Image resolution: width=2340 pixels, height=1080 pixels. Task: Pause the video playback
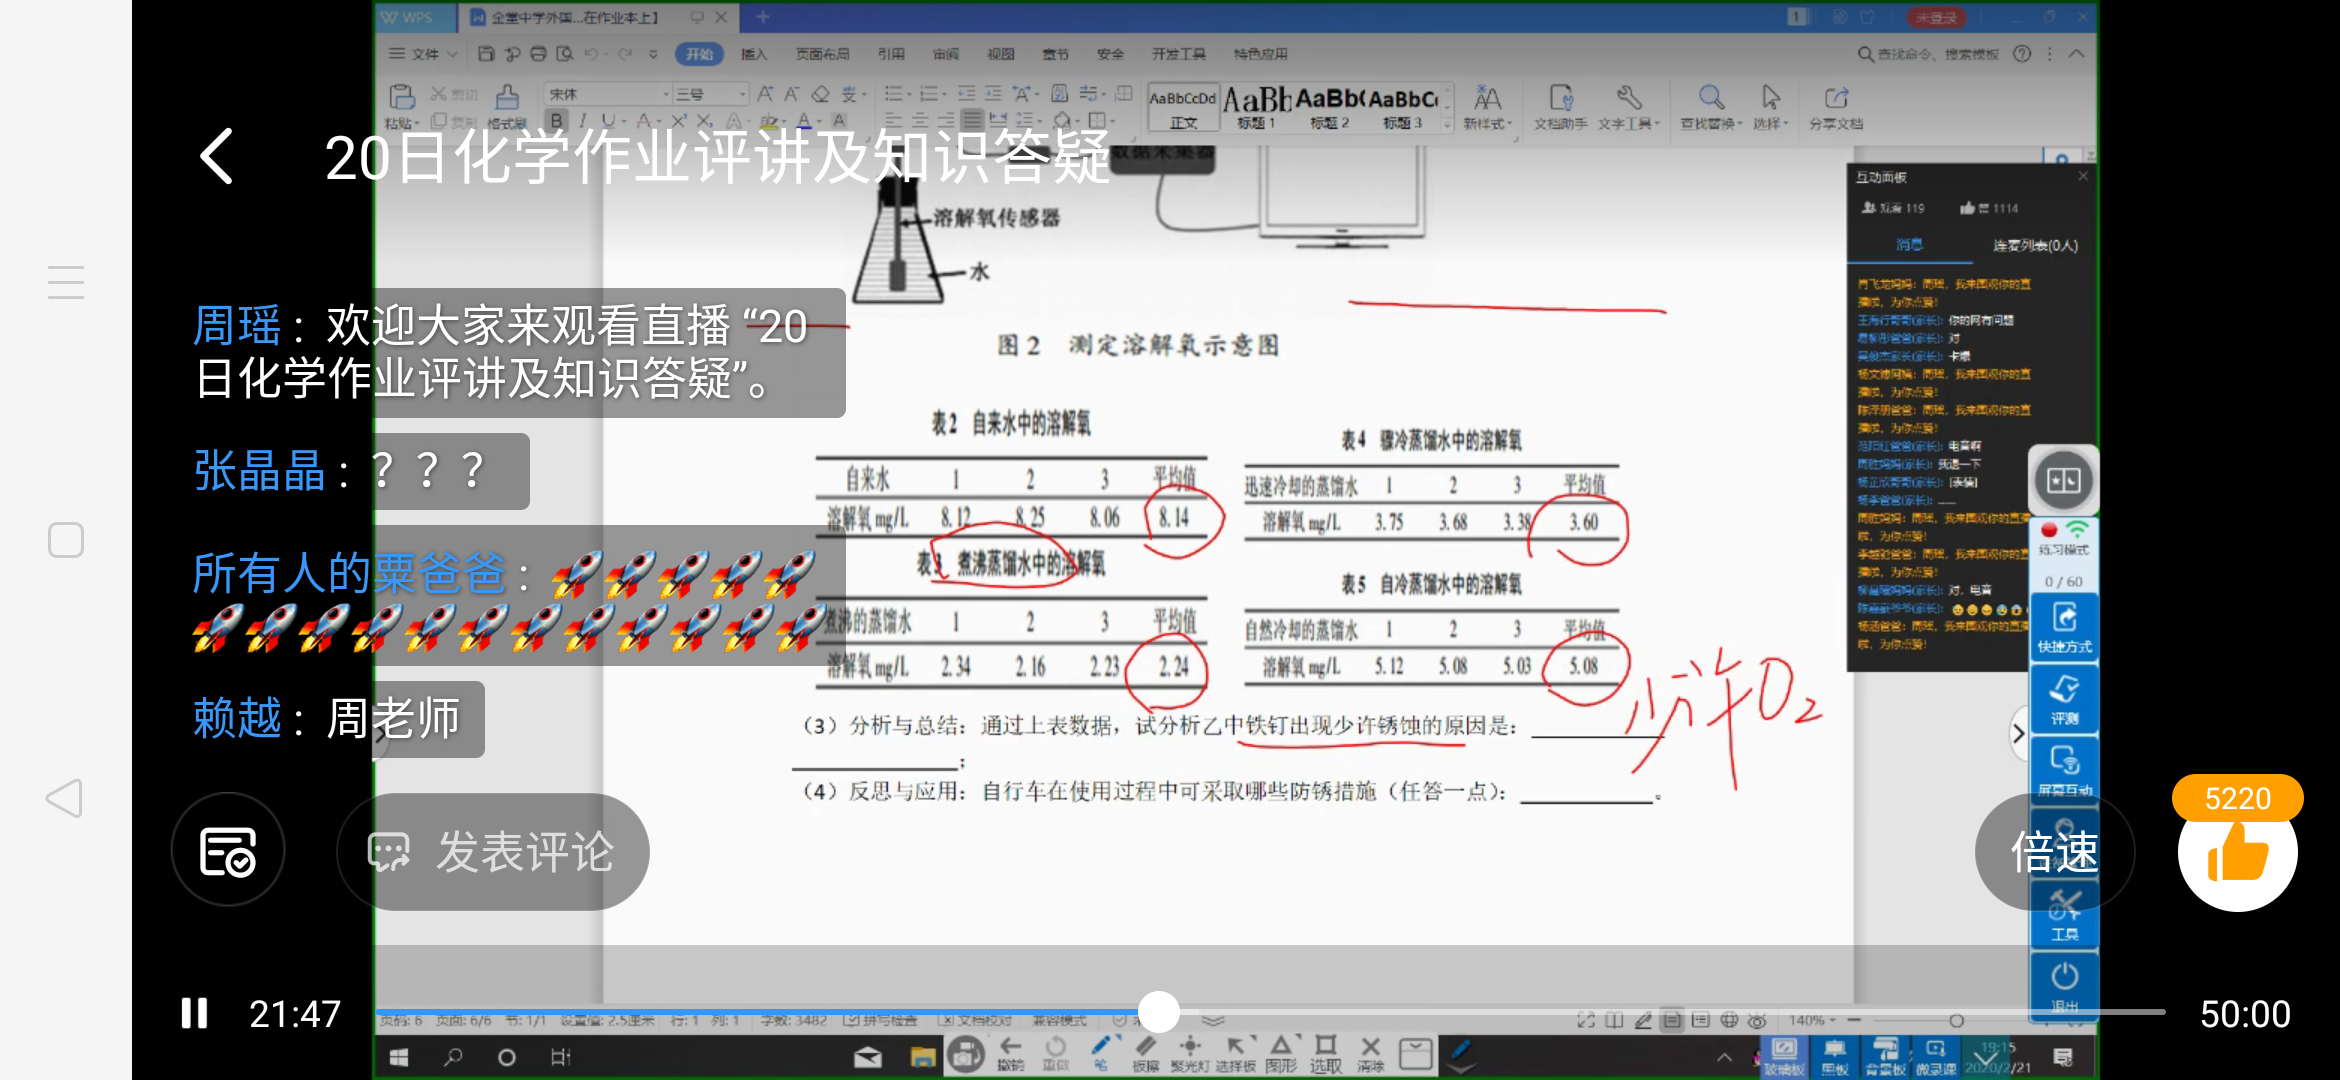pyautogui.click(x=194, y=1013)
